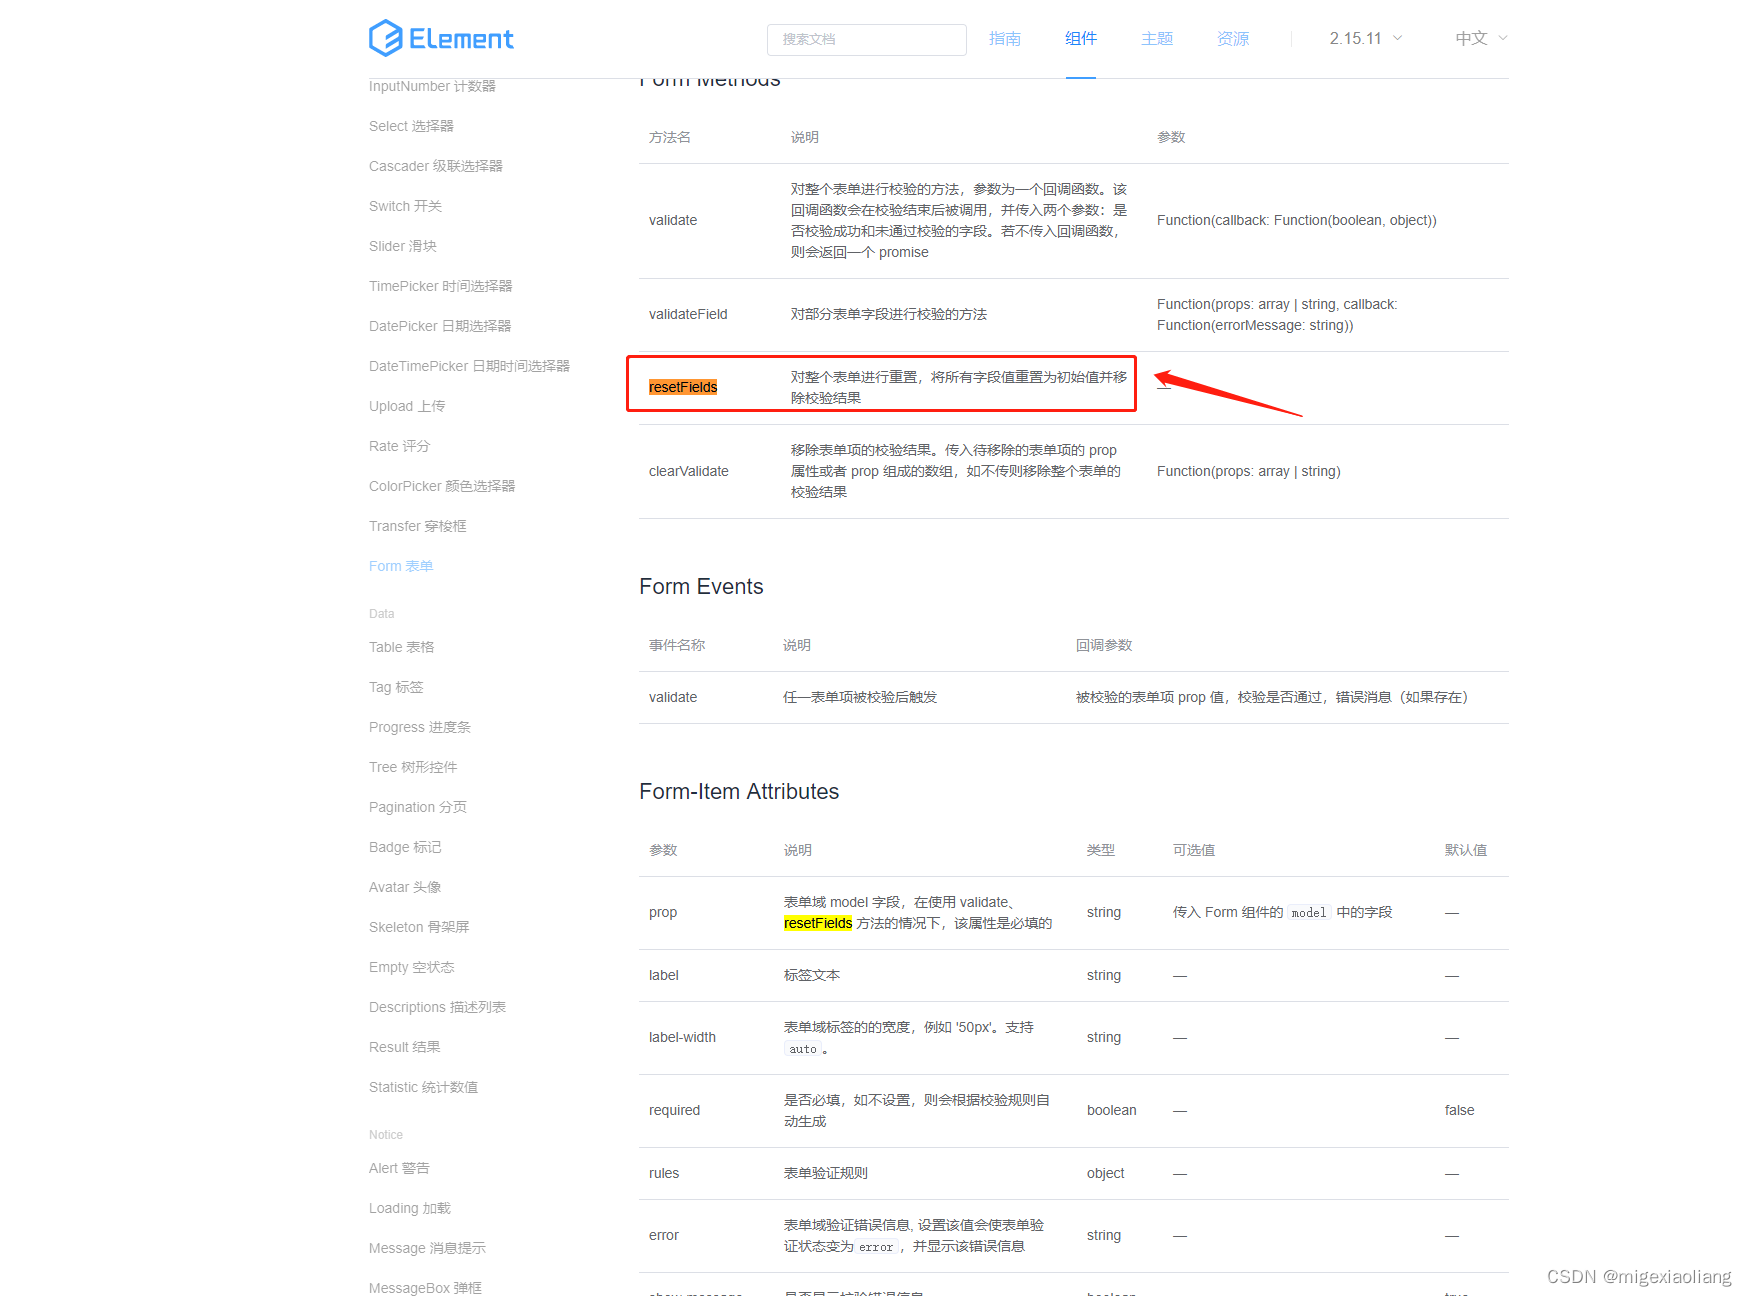Open Badge 标记 in sidebar
Screen dimensions: 1747x1296
[404, 847]
